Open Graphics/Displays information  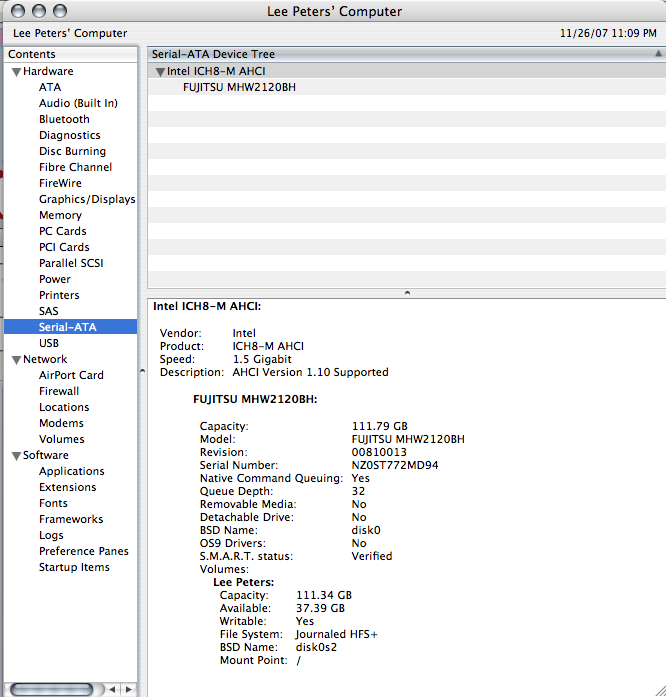pos(87,199)
